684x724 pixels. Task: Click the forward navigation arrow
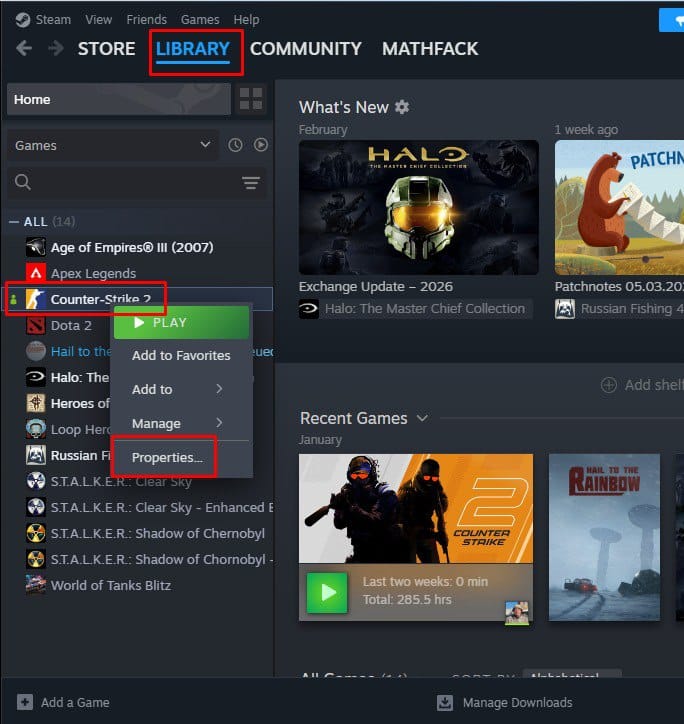[56, 48]
